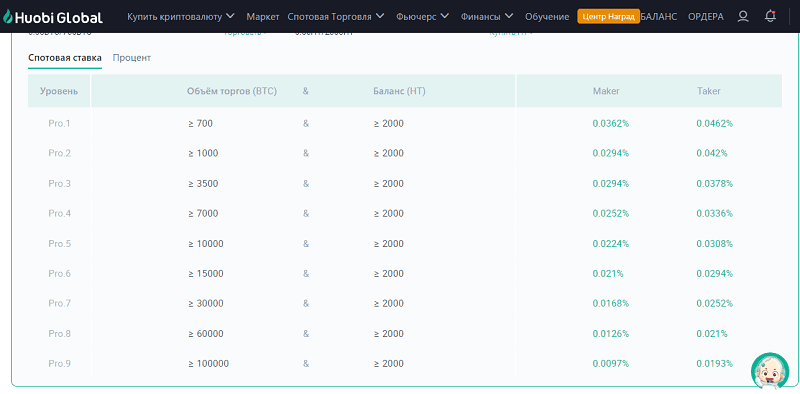This screenshot has width=800, height=394.
Task: Click the ≥ 30000 trading volume cell
Action: pyautogui.click(x=206, y=303)
